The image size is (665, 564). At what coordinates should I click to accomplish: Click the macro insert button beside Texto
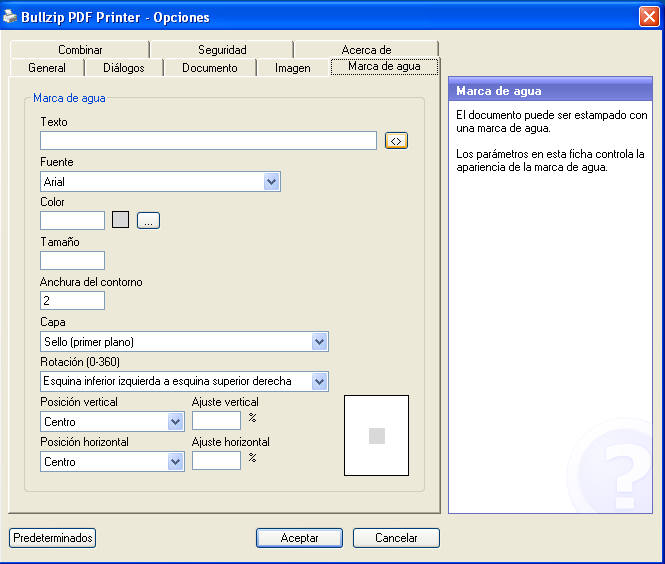(x=396, y=141)
